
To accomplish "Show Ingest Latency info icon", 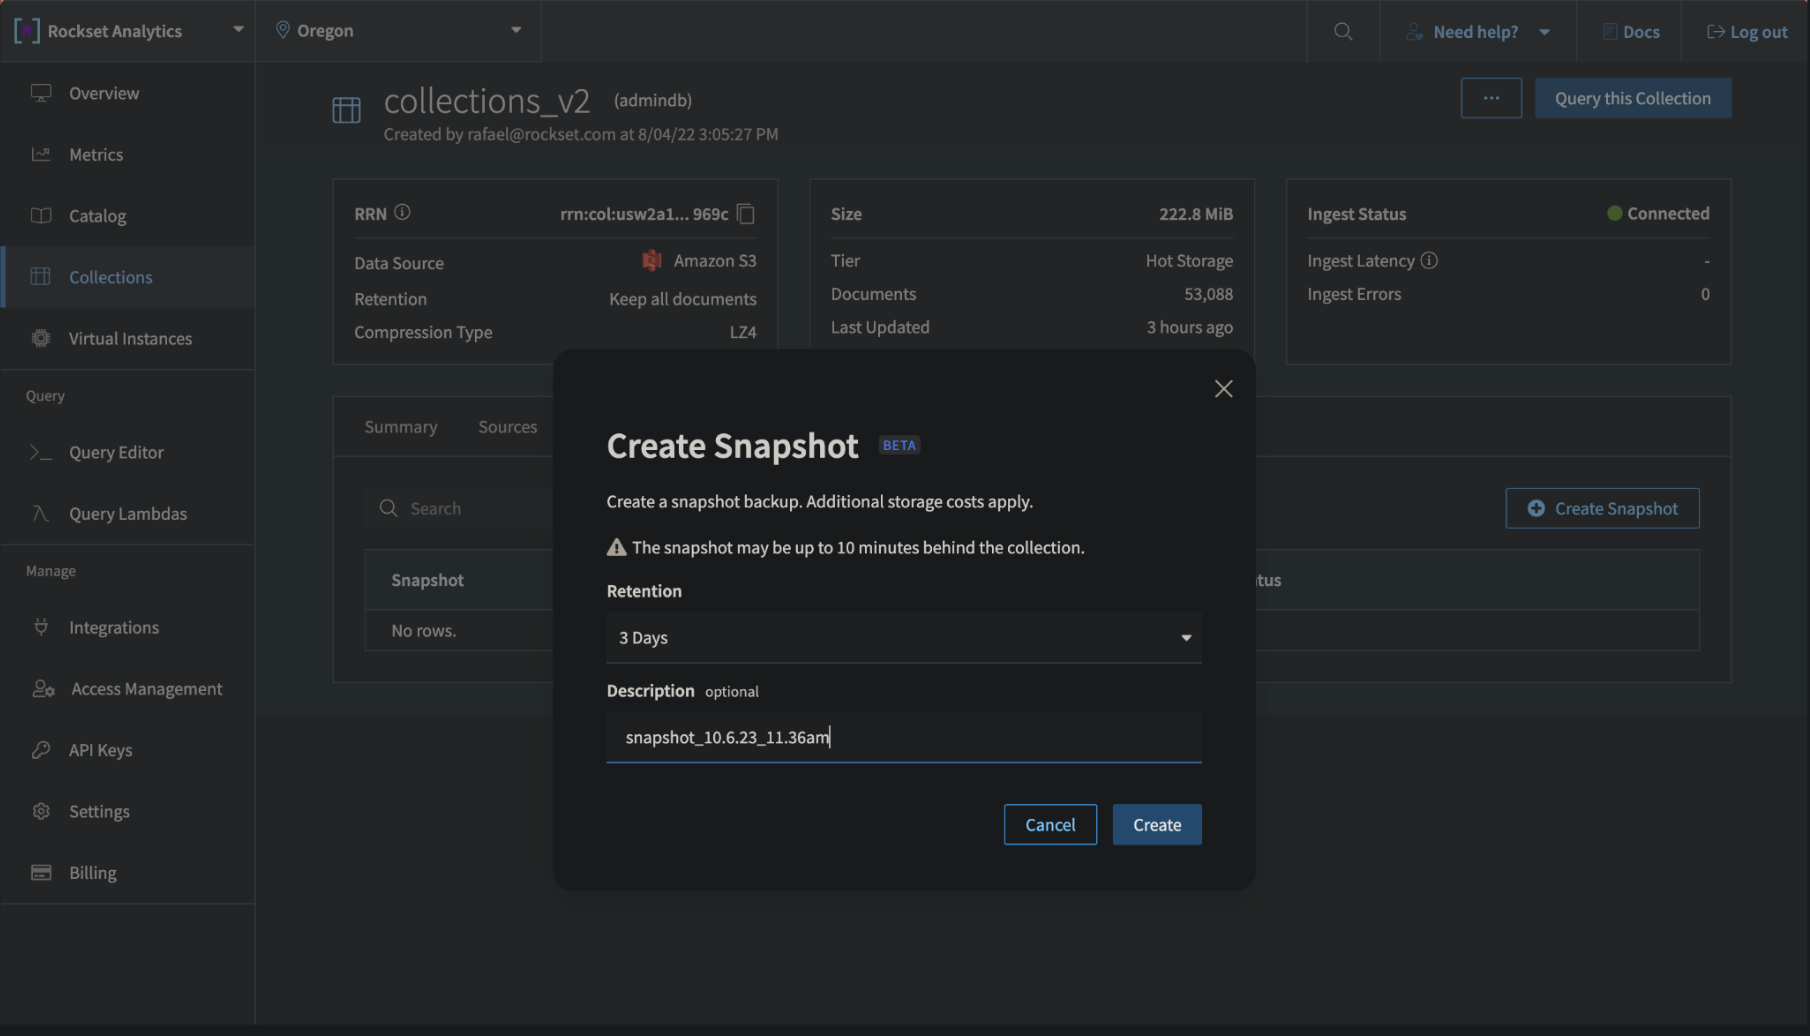I will click(1429, 260).
